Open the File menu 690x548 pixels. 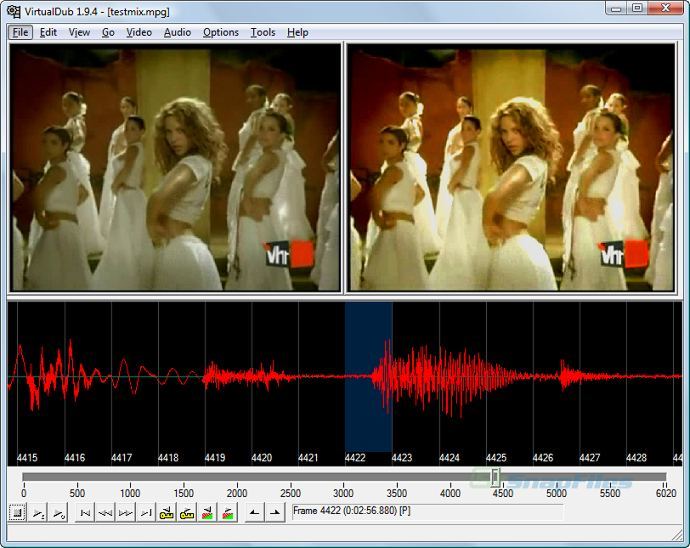(x=20, y=33)
